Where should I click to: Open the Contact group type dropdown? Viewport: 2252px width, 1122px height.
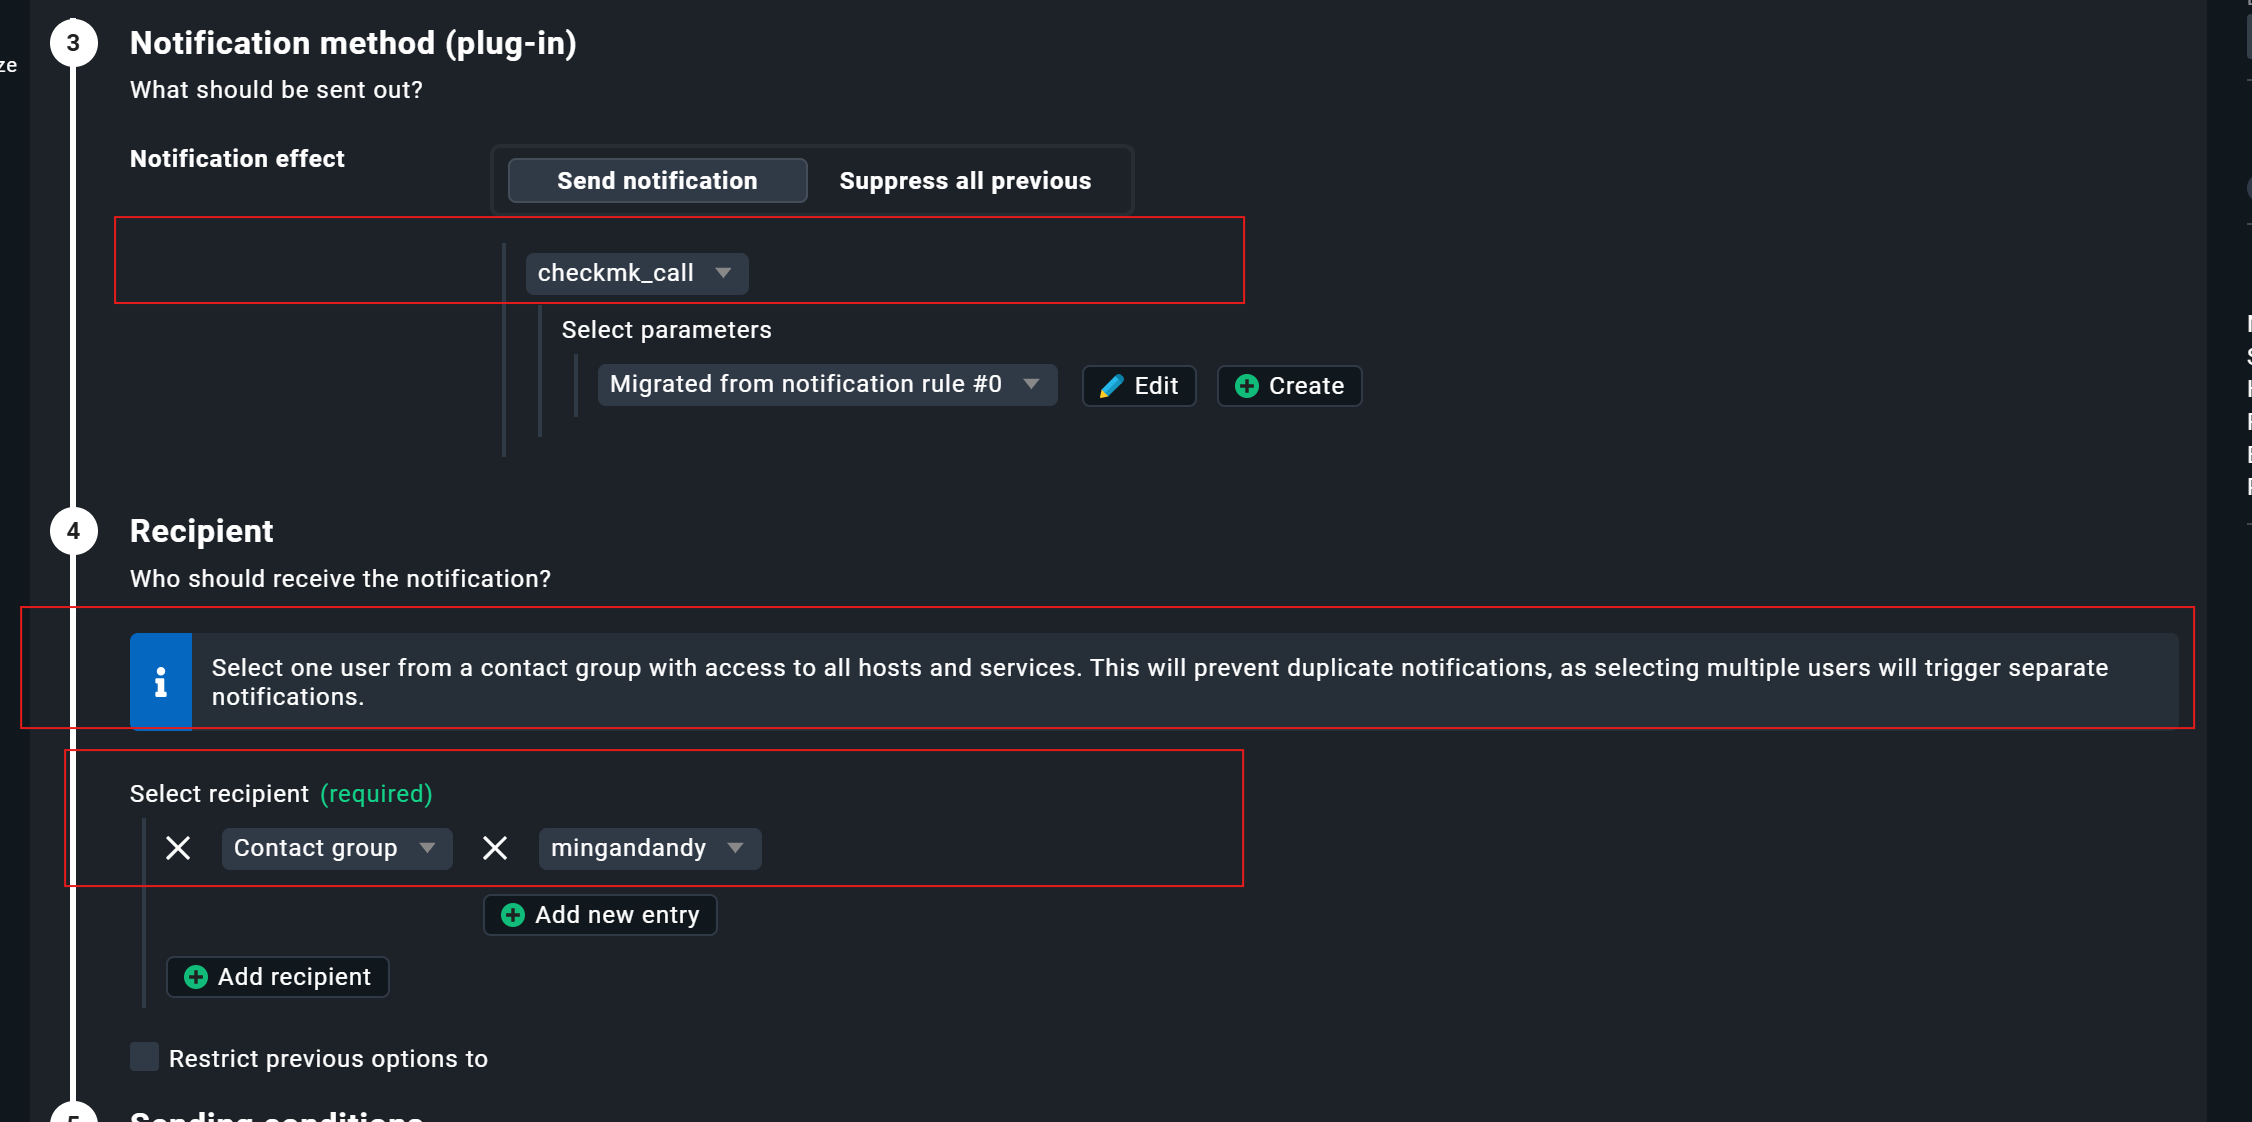(x=336, y=848)
